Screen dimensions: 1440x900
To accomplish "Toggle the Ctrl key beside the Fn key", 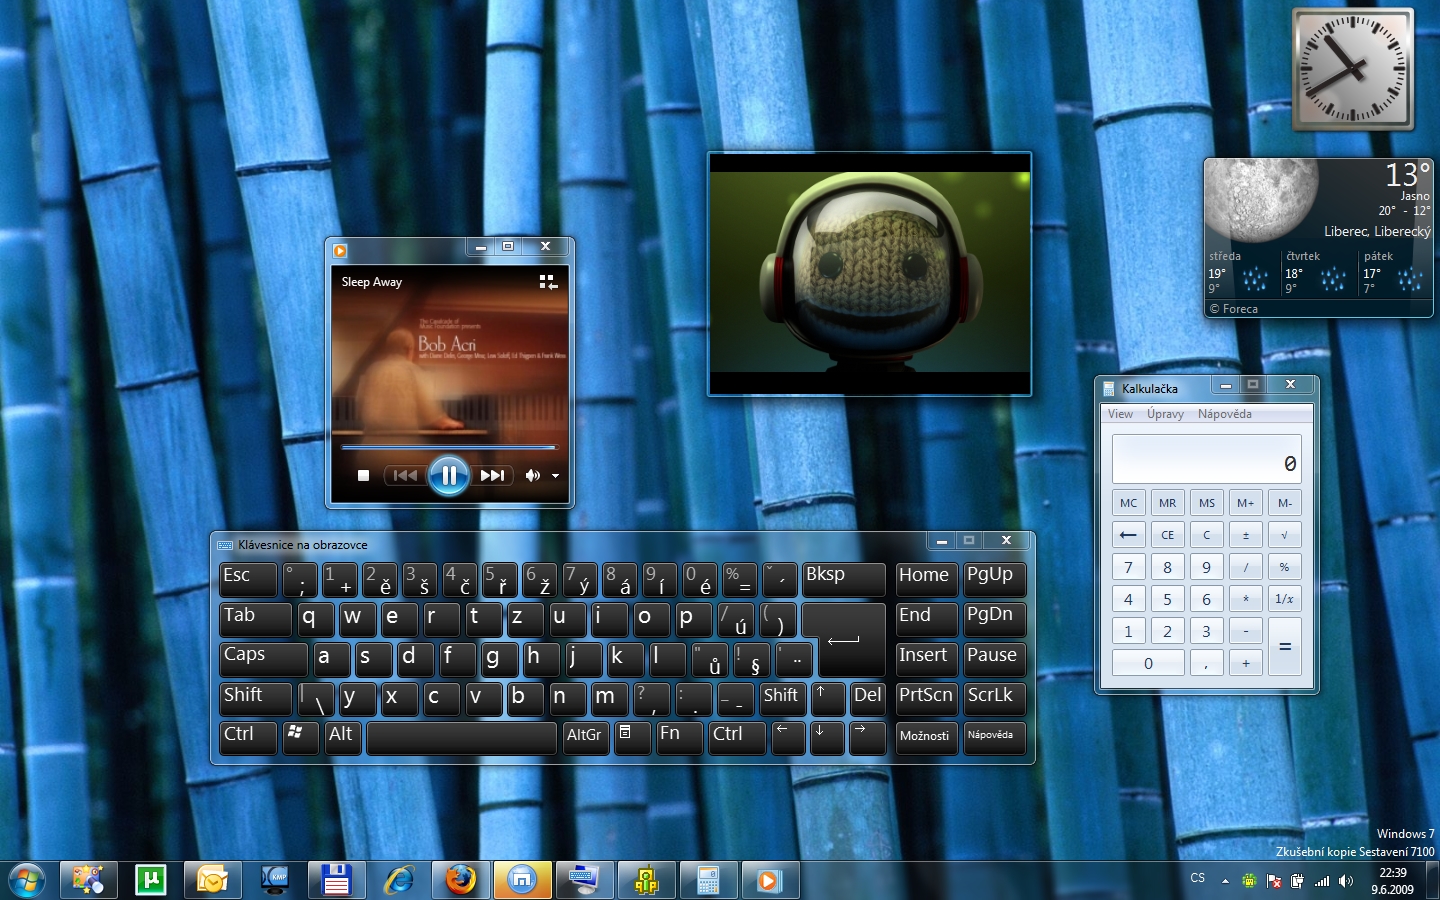I will (737, 737).
